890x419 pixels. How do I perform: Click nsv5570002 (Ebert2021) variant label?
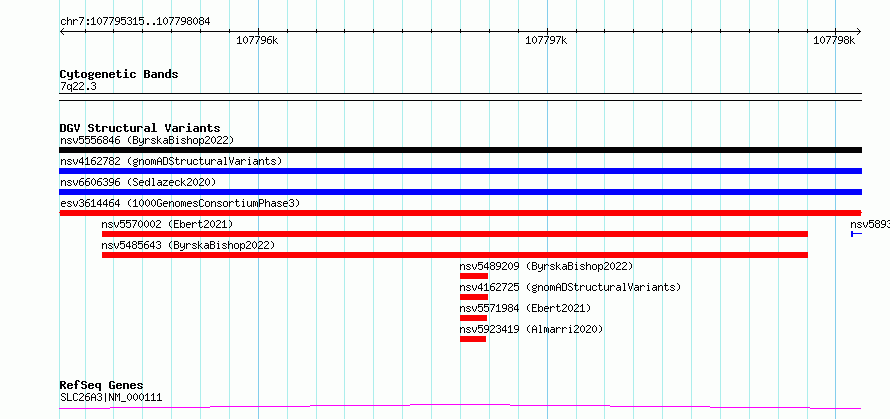point(167,224)
